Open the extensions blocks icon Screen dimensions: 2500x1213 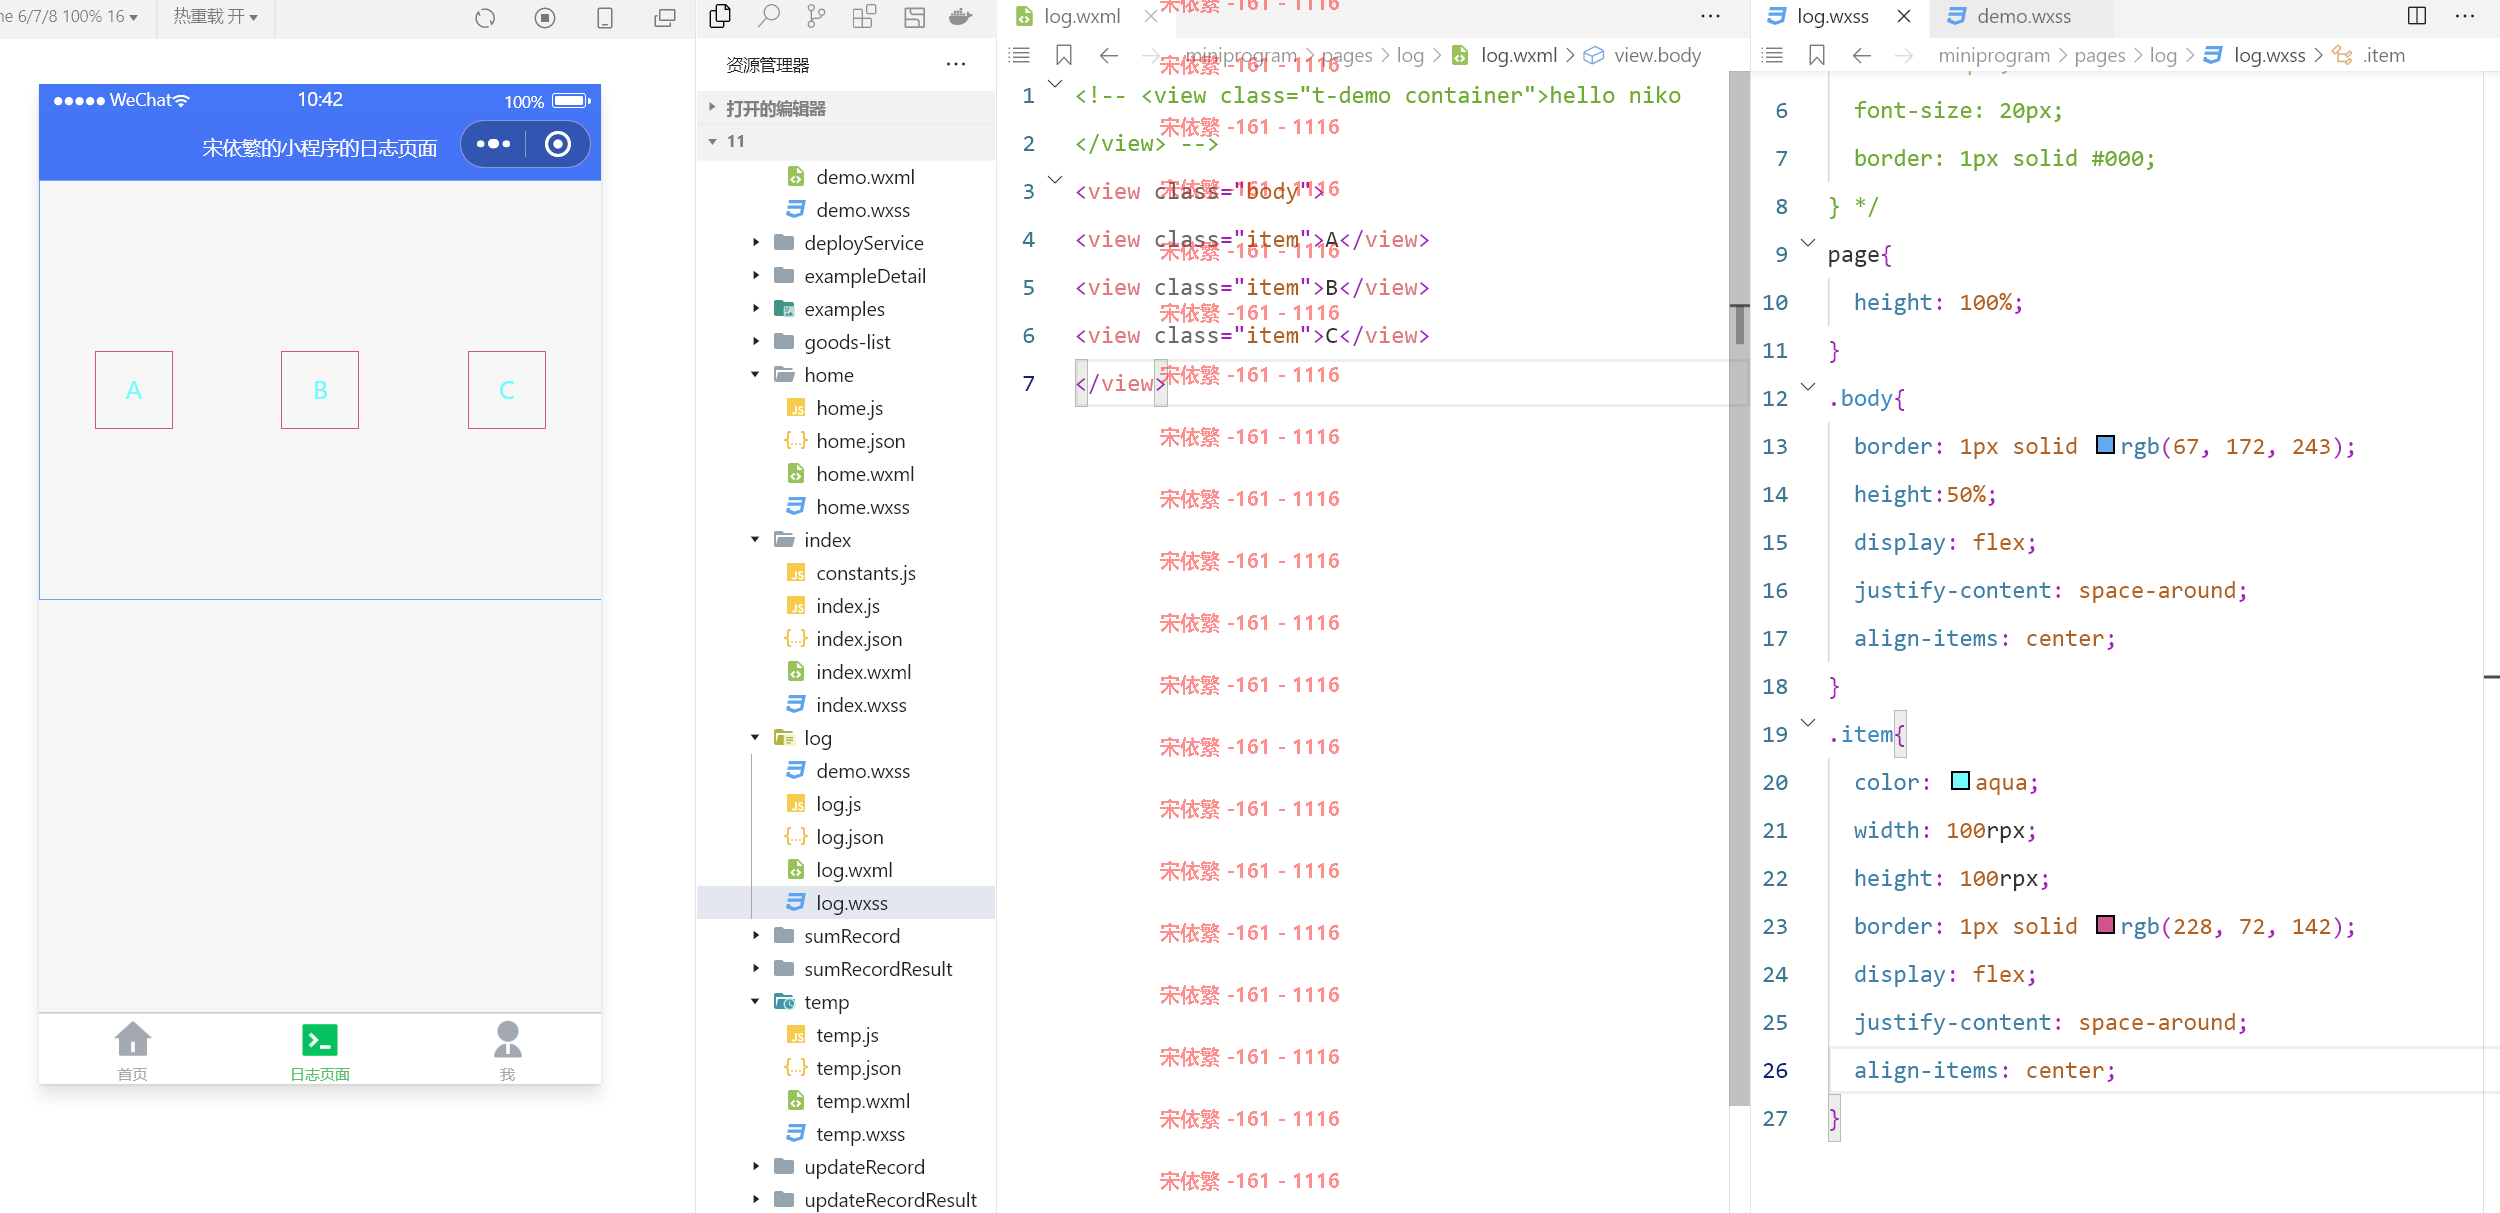click(864, 16)
